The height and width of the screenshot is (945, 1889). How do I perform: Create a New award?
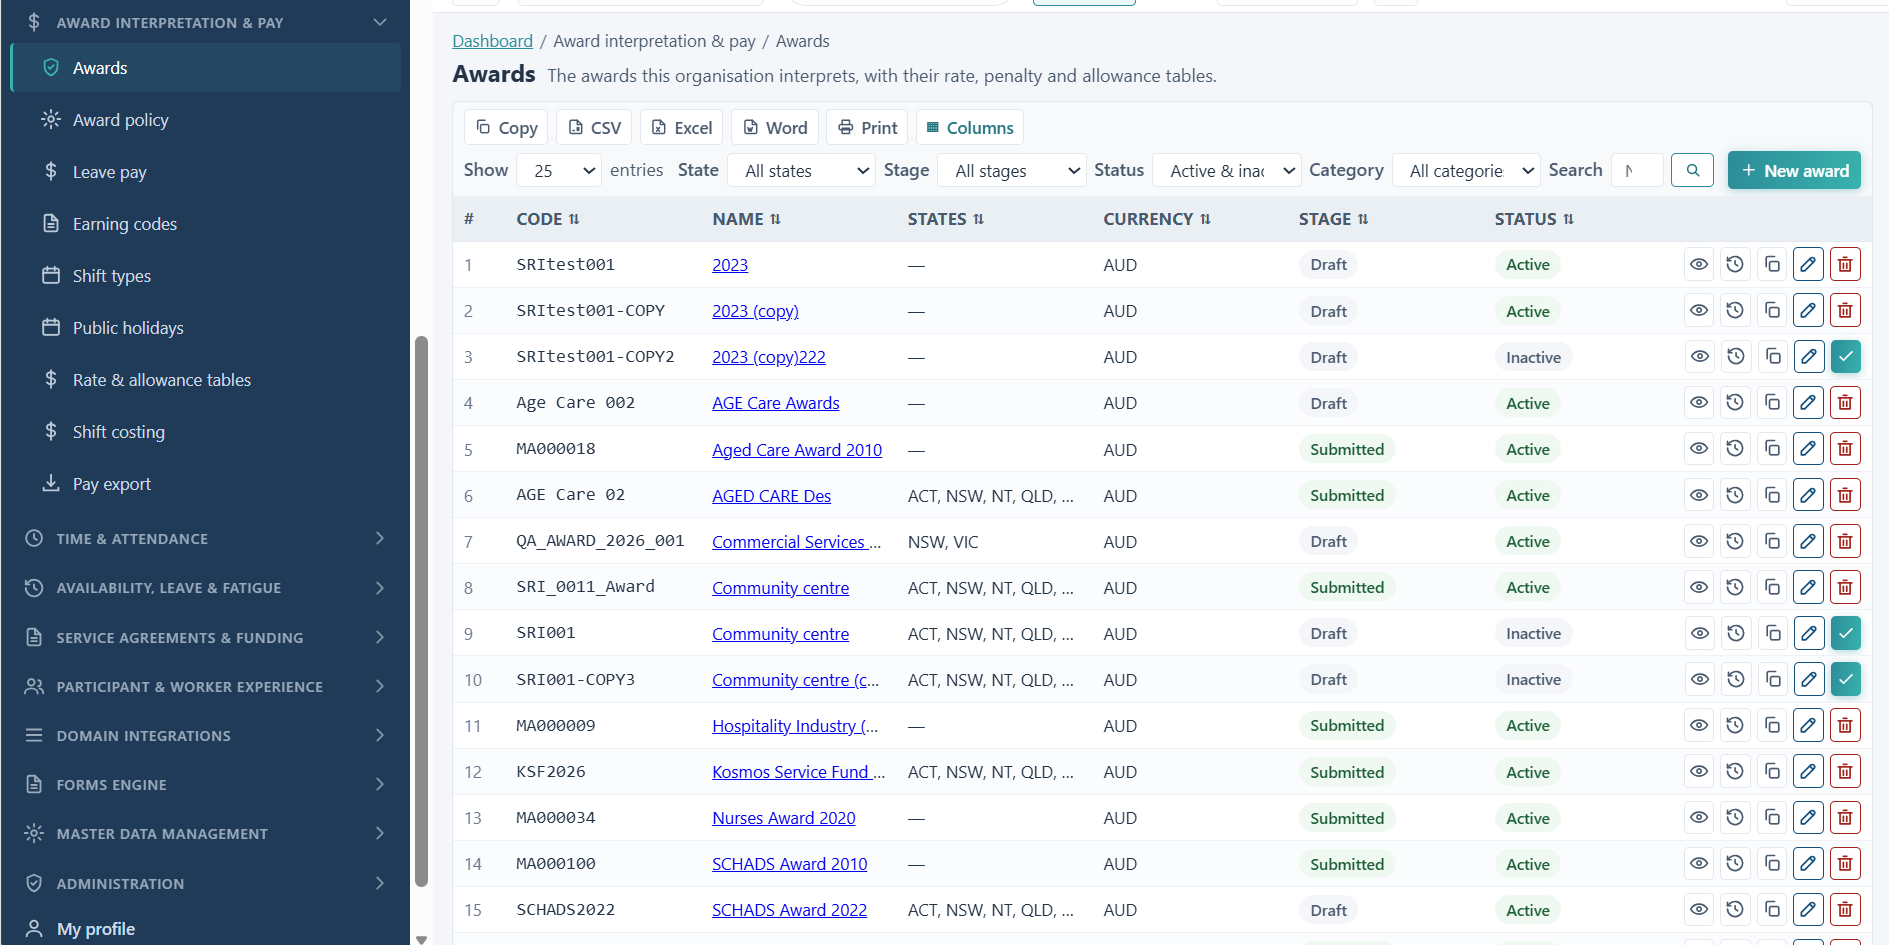(1794, 170)
